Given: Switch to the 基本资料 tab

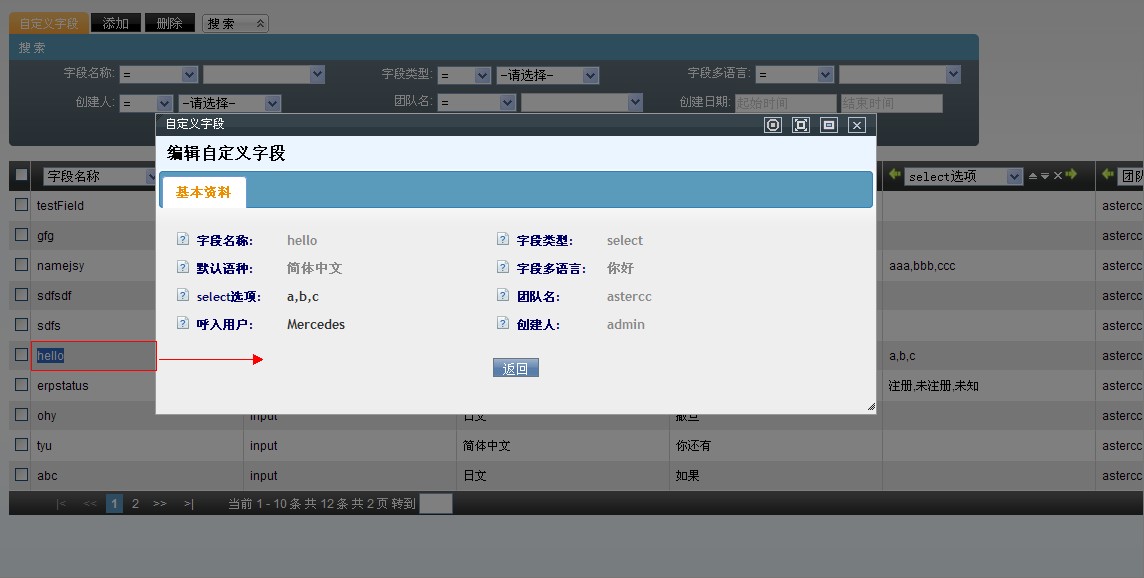Looking at the screenshot, I should 203,192.
